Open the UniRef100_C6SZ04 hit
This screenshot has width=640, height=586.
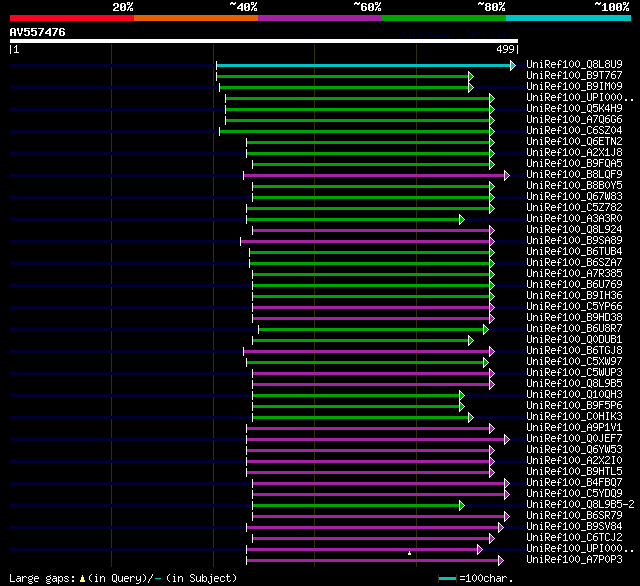574,131
